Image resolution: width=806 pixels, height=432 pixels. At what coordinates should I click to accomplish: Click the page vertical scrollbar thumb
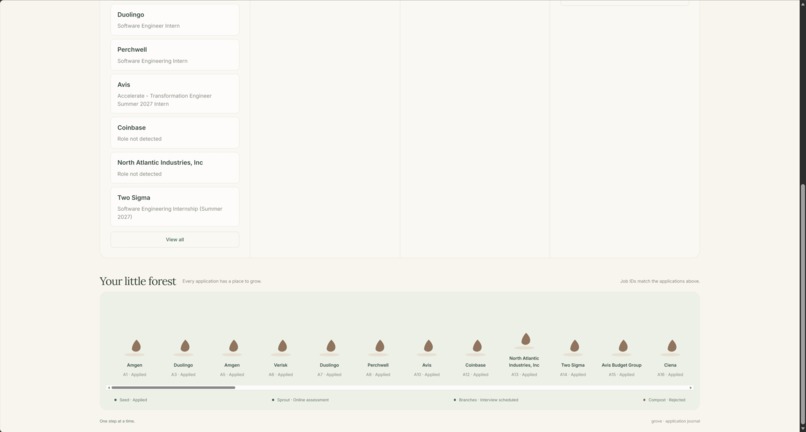coord(802,305)
